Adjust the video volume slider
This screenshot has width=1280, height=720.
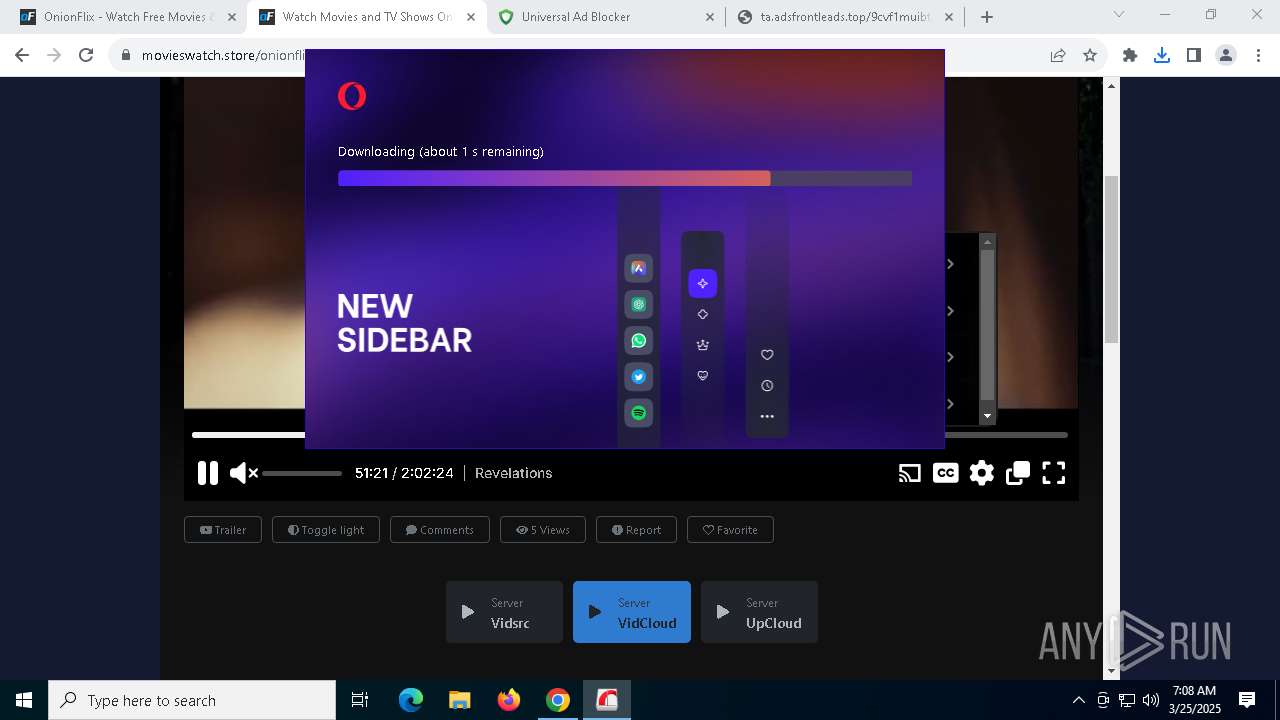point(302,473)
